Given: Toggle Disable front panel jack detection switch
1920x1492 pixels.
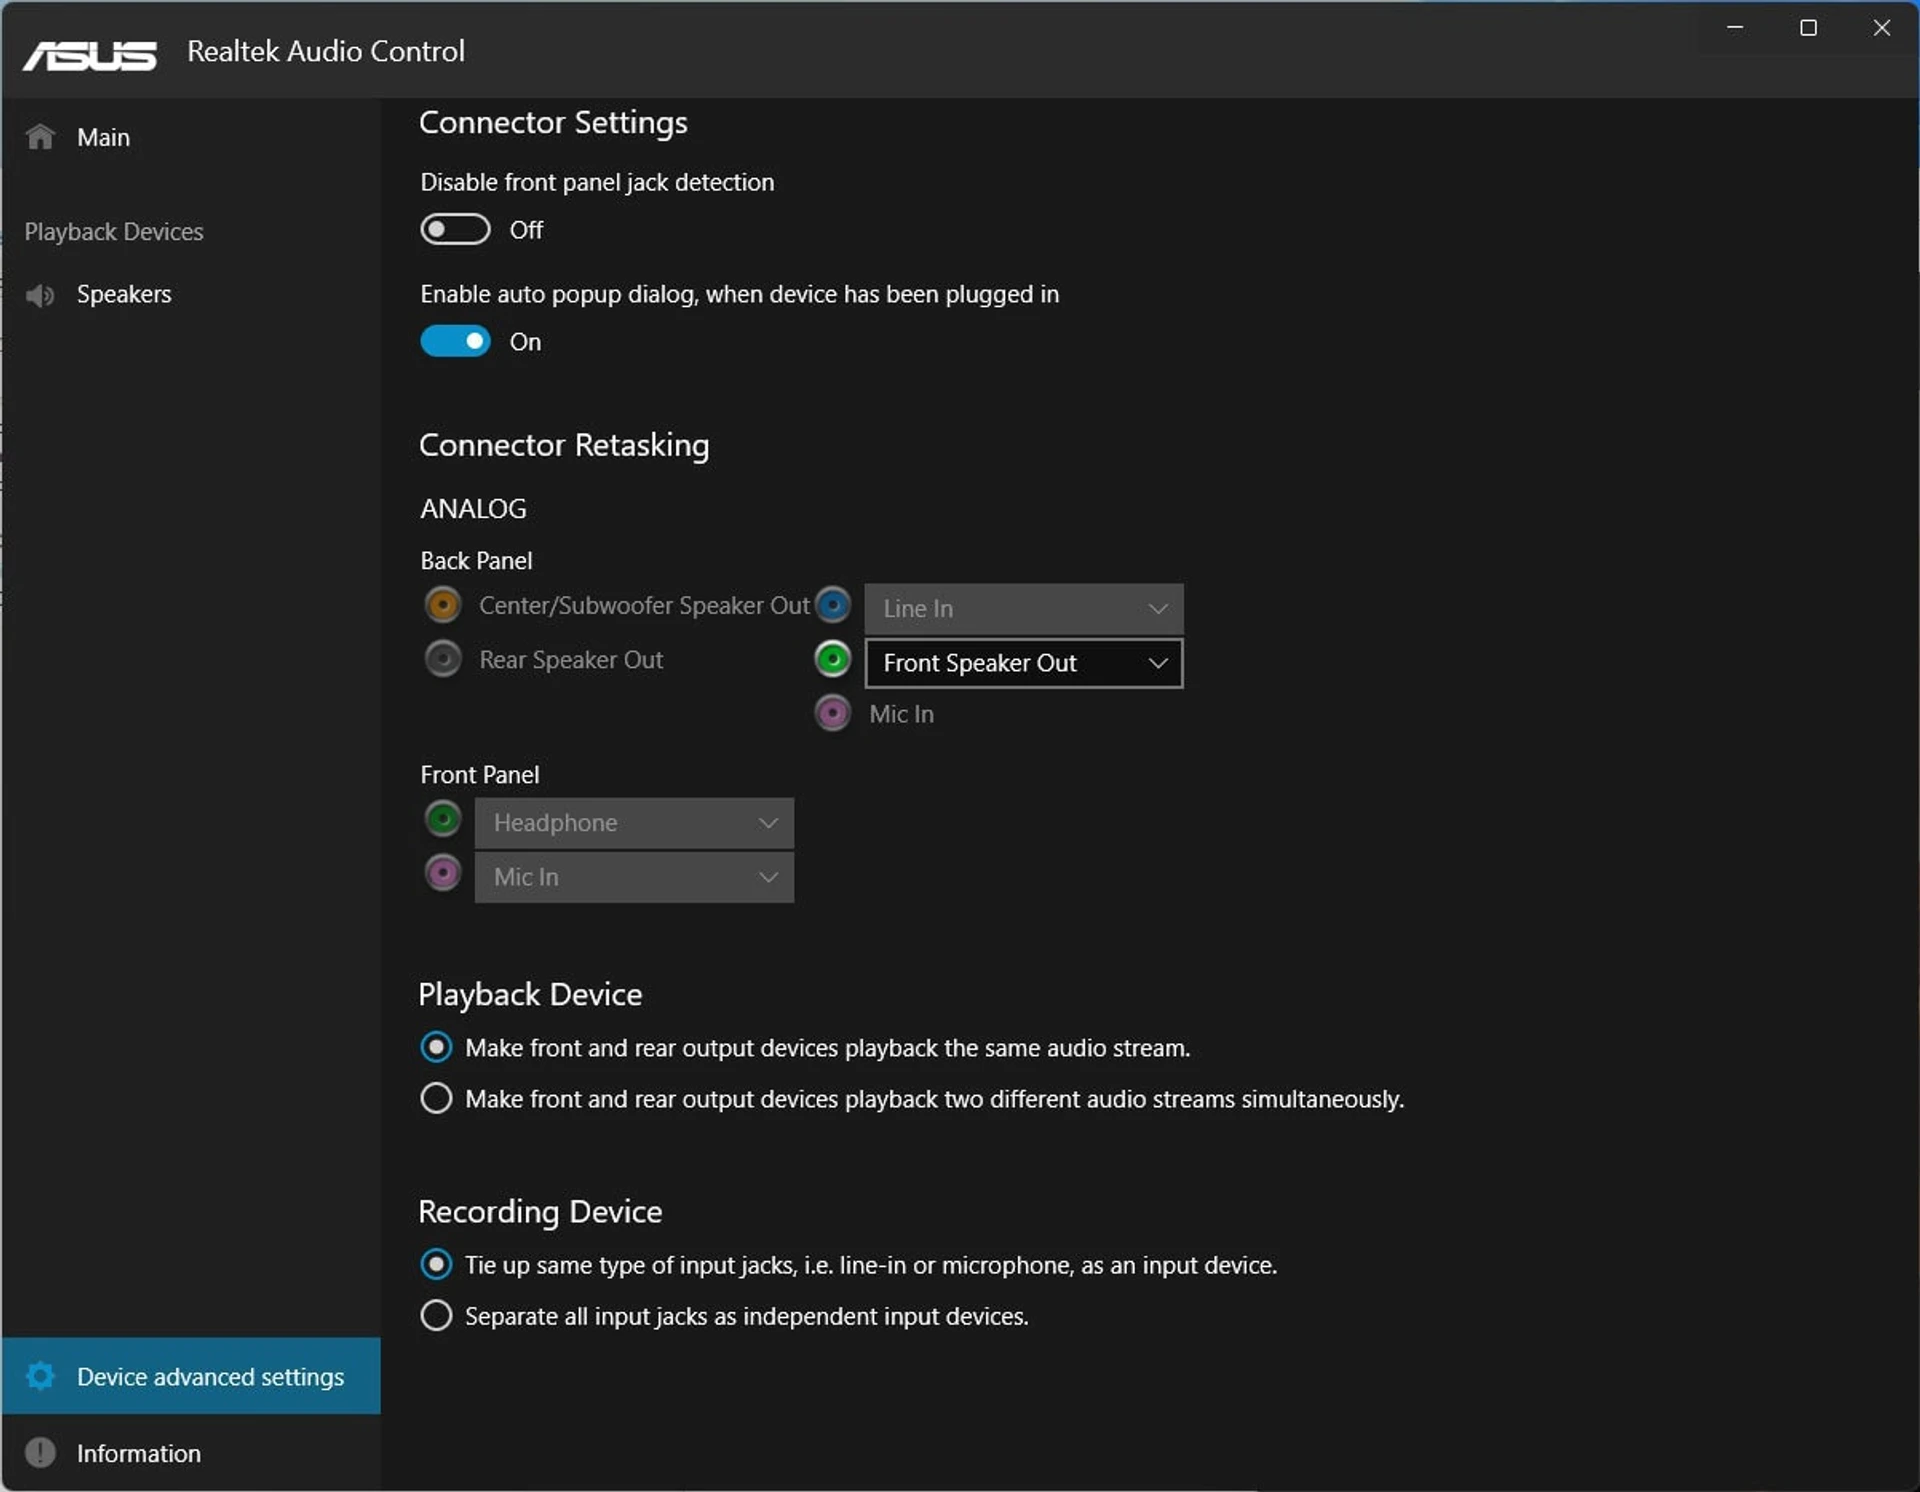Looking at the screenshot, I should click(455, 229).
